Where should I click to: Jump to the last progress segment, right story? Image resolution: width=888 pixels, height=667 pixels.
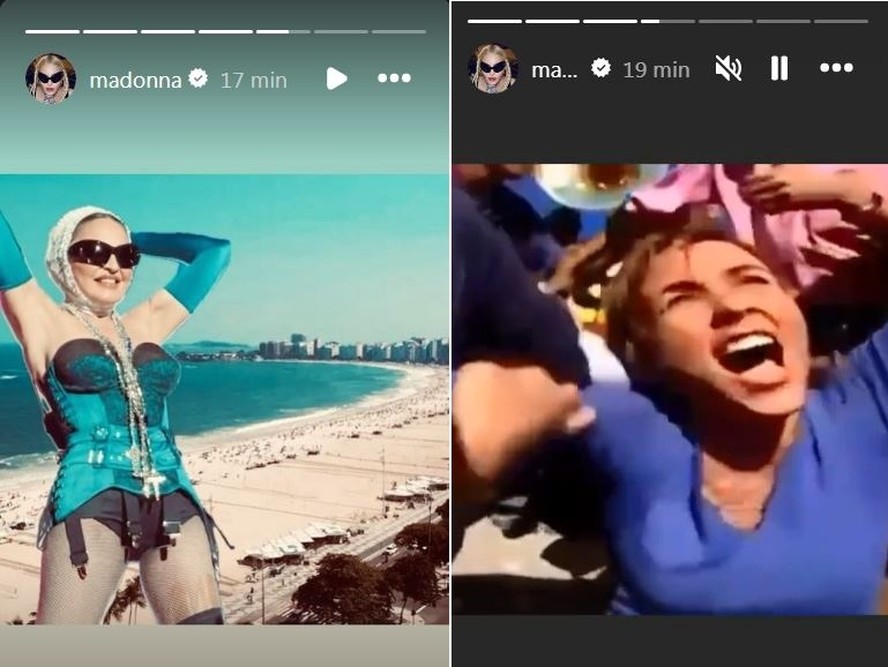(x=841, y=22)
